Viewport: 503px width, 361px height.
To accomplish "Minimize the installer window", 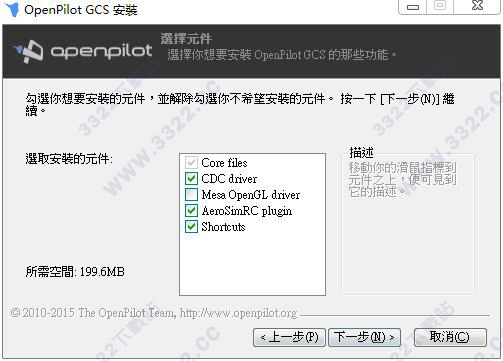I will click(413, 7).
